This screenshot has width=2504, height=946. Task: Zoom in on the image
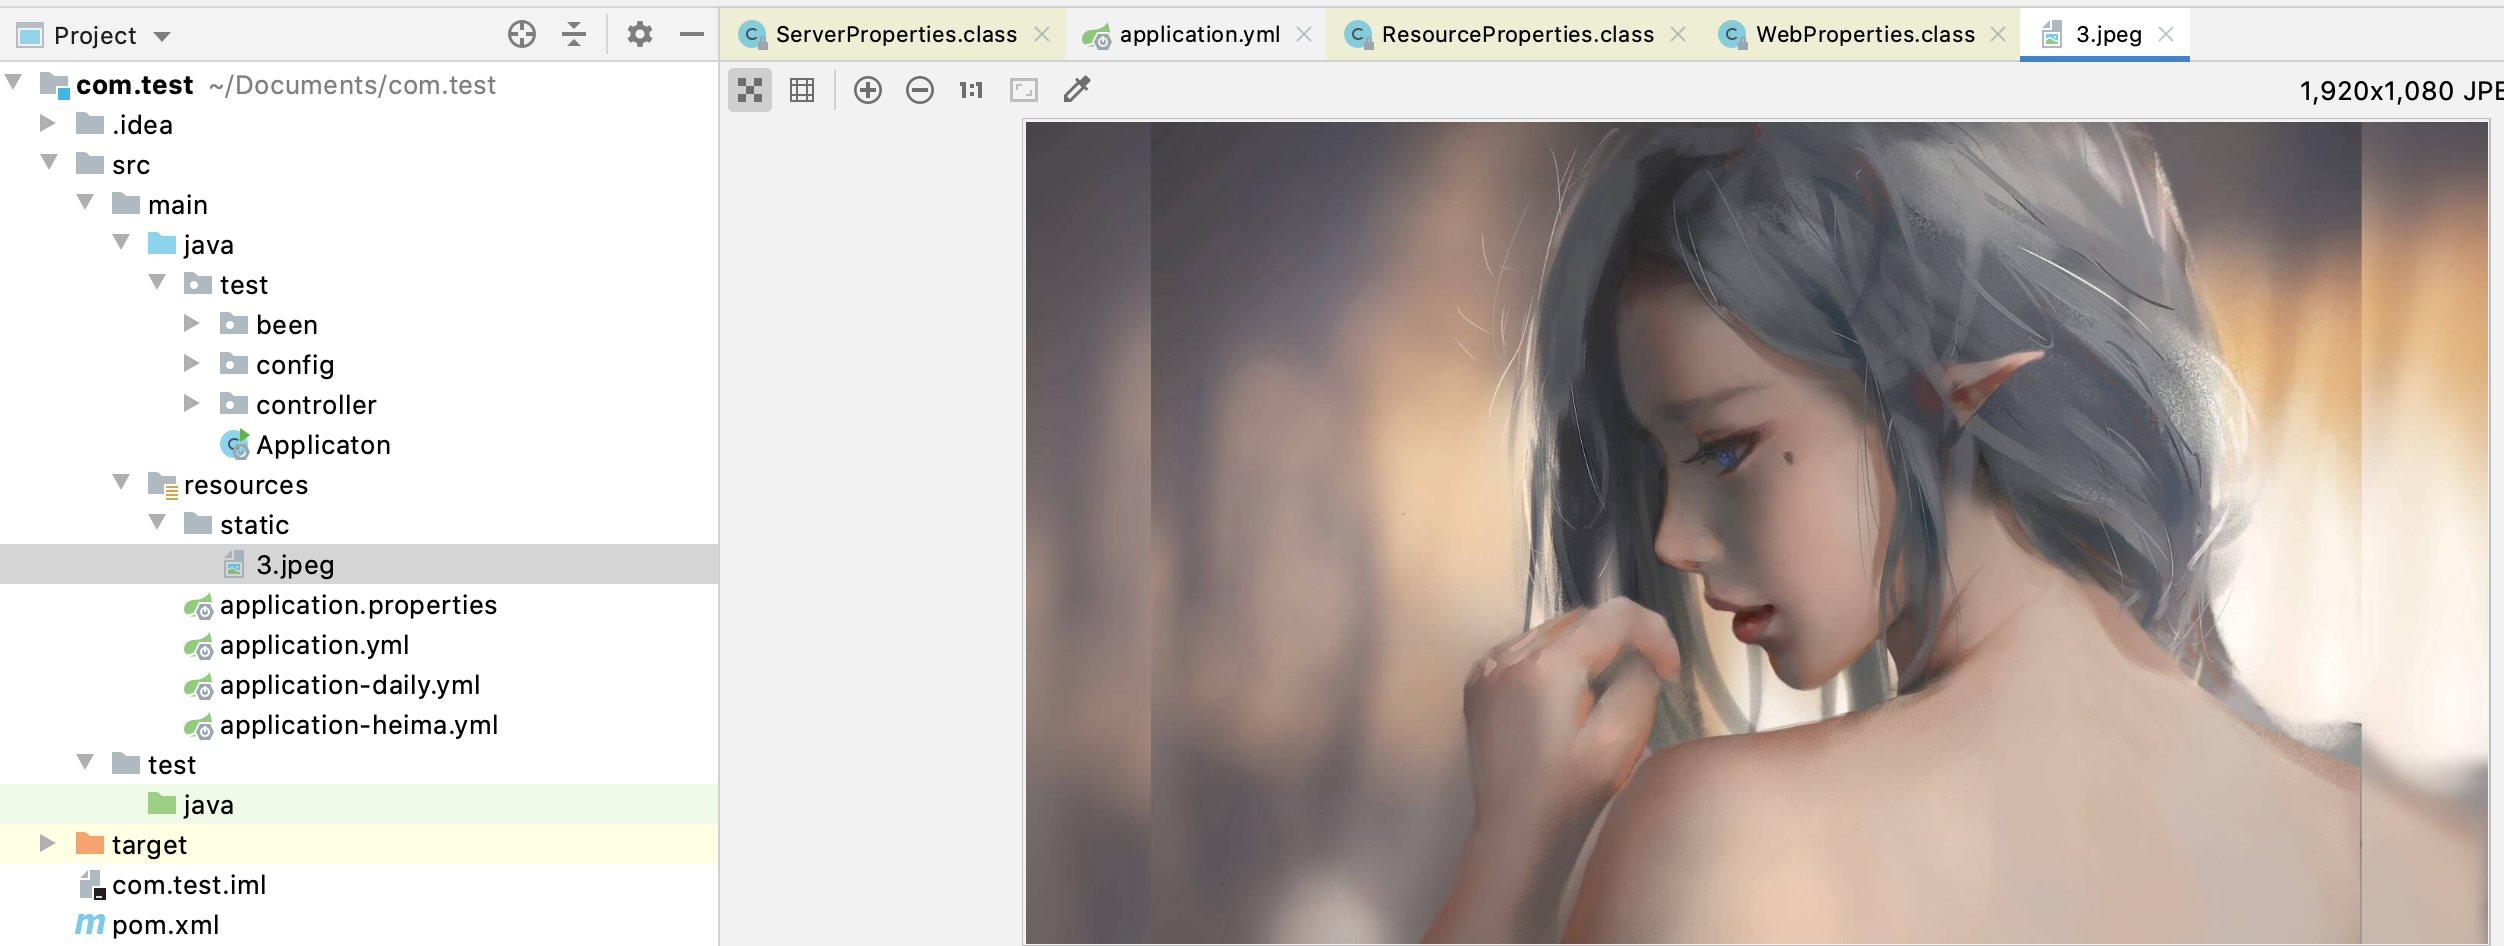click(868, 91)
